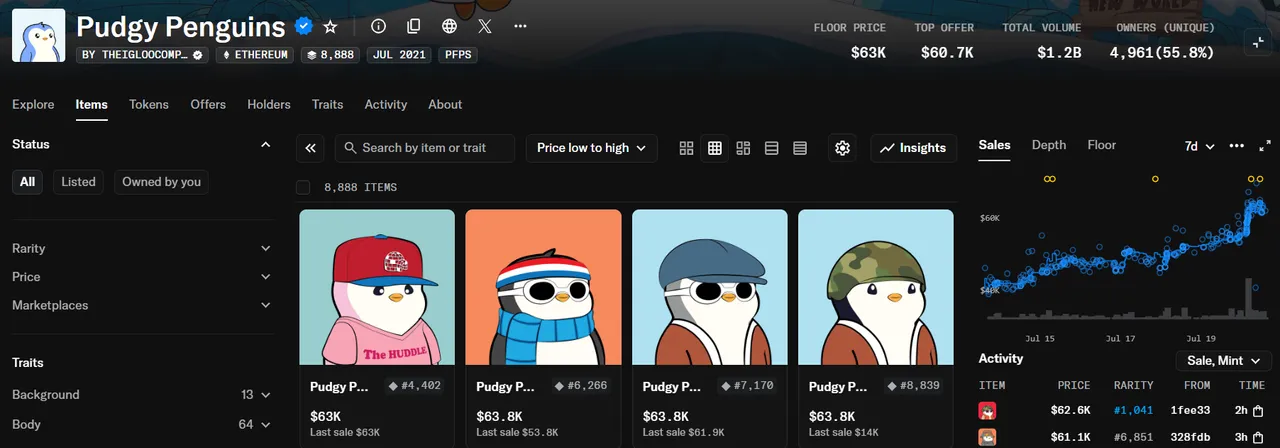Favorite the collection with the star icon

pyautogui.click(x=330, y=26)
